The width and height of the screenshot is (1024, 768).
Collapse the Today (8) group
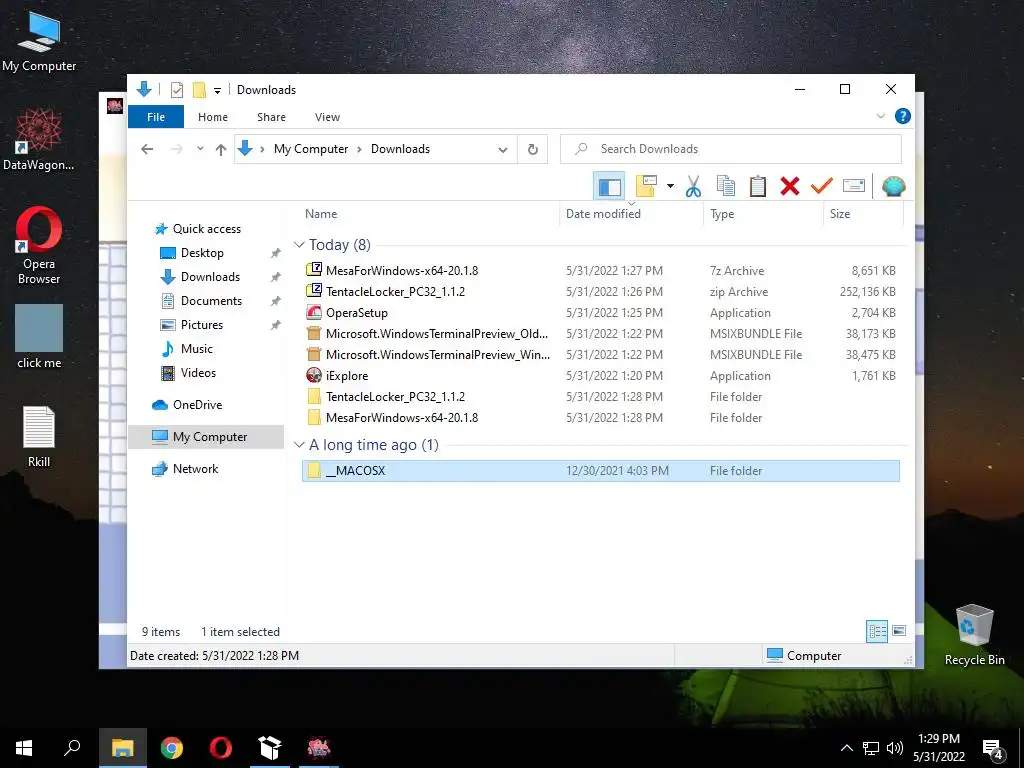[299, 245]
